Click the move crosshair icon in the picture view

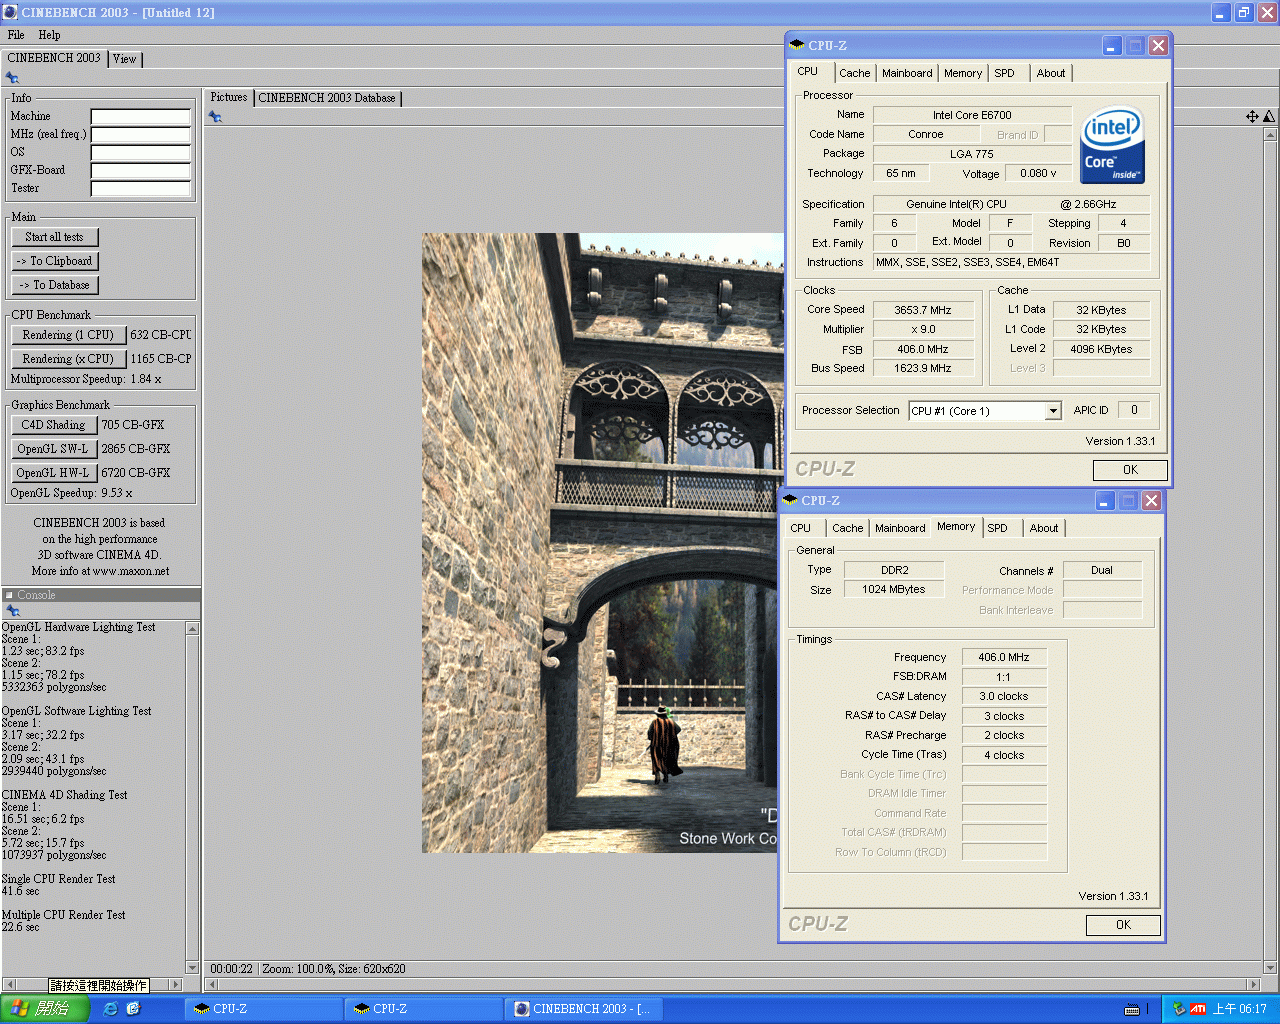click(x=1252, y=117)
